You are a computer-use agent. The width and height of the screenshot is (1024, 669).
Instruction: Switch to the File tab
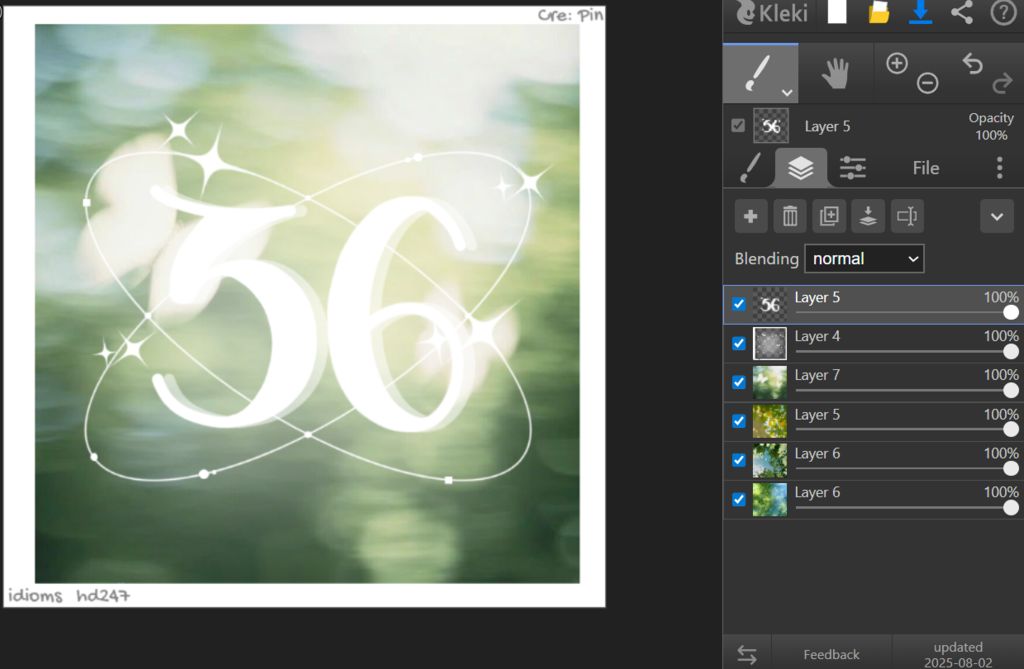pyautogui.click(x=925, y=168)
